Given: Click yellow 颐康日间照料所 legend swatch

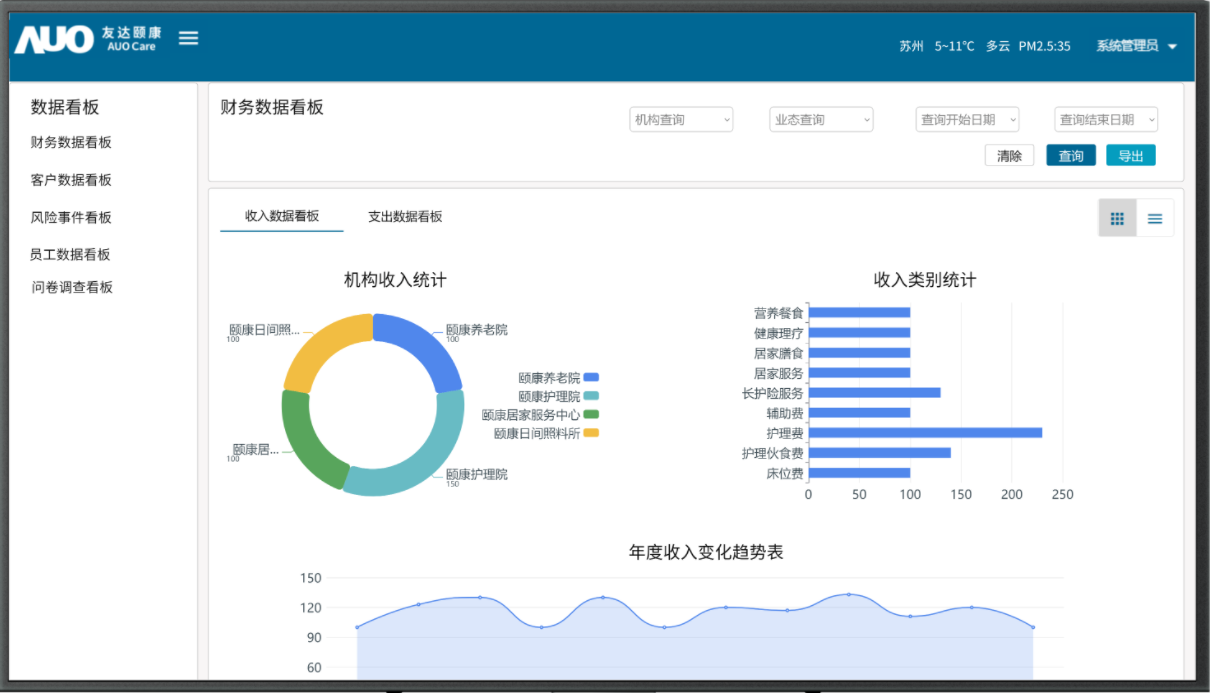Looking at the screenshot, I should 591,433.
